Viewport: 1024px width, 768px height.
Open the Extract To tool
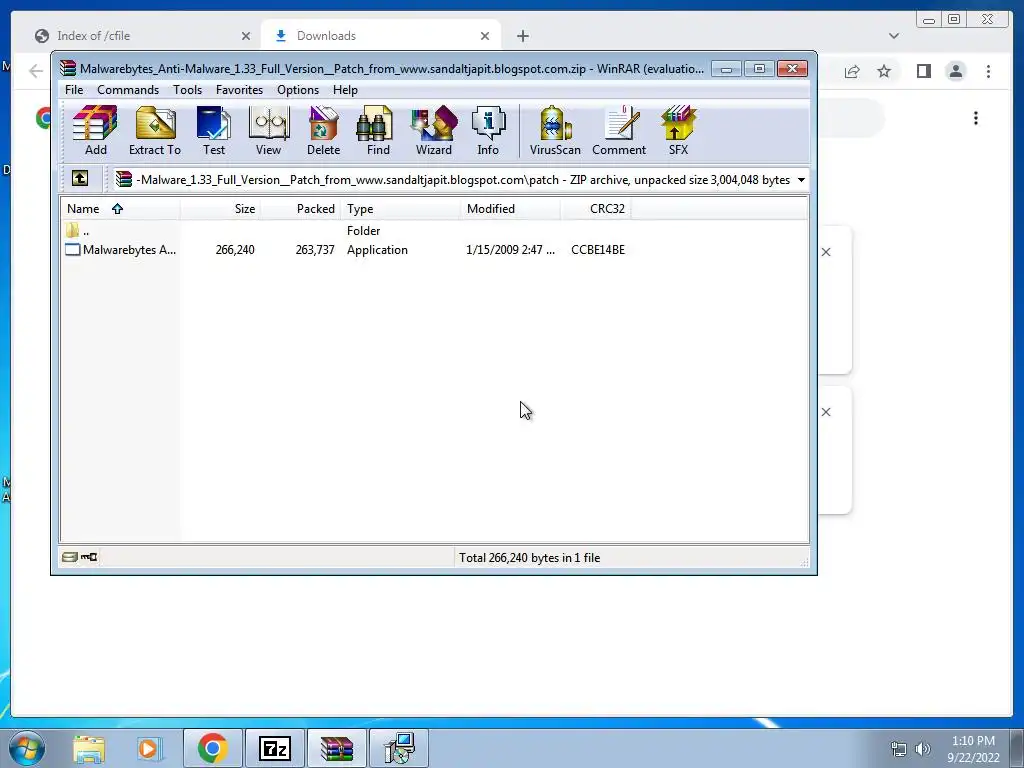[155, 131]
